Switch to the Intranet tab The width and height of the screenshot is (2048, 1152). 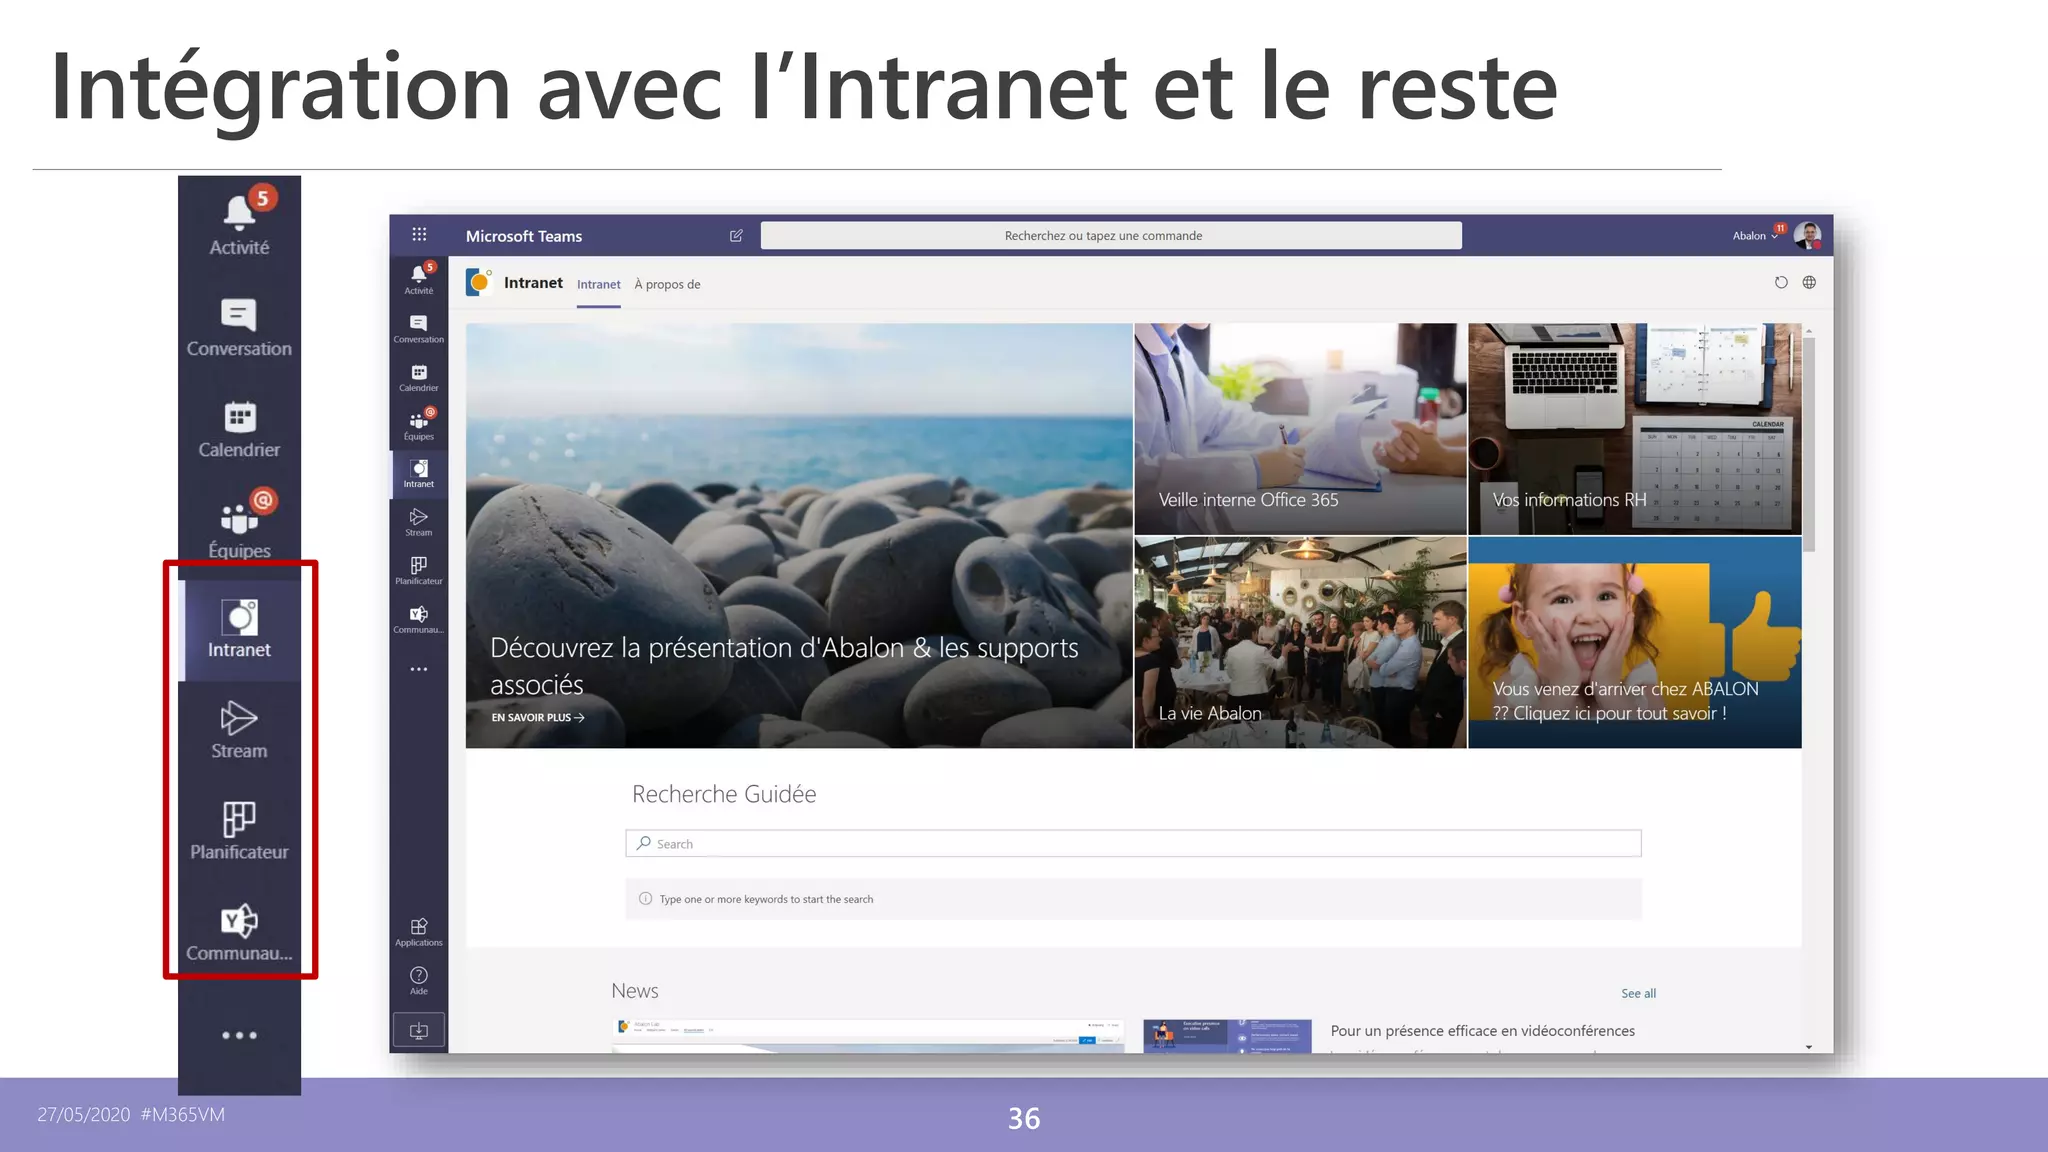[598, 285]
